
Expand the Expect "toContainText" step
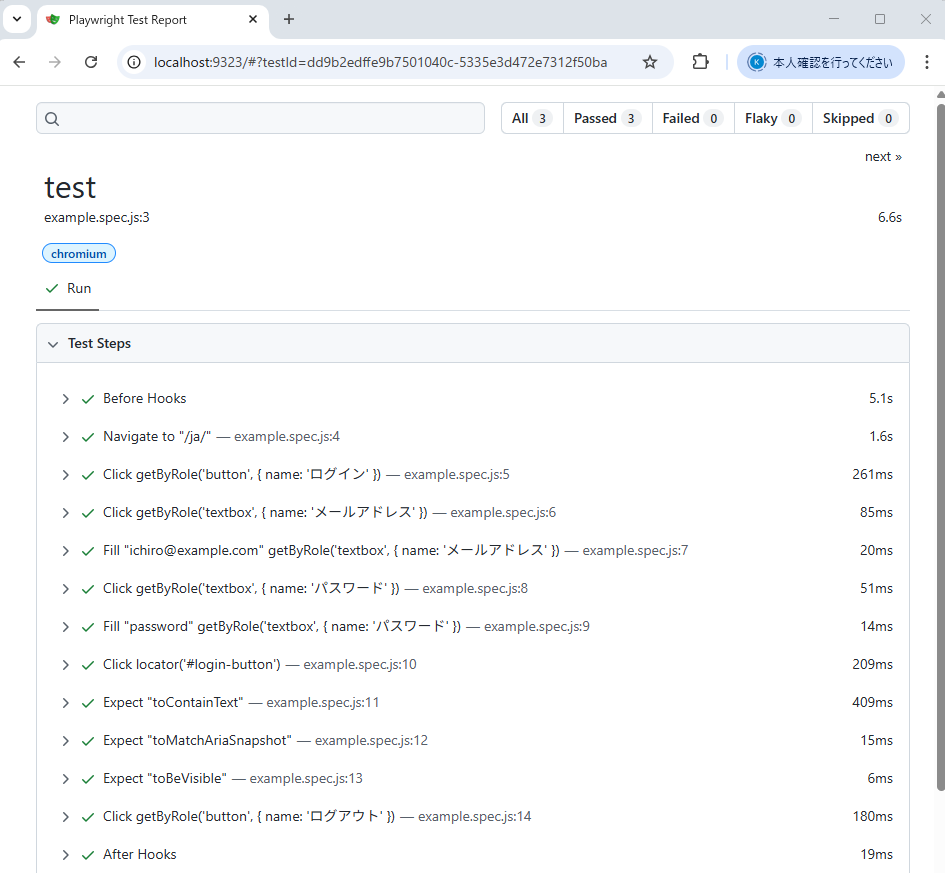[x=66, y=702]
